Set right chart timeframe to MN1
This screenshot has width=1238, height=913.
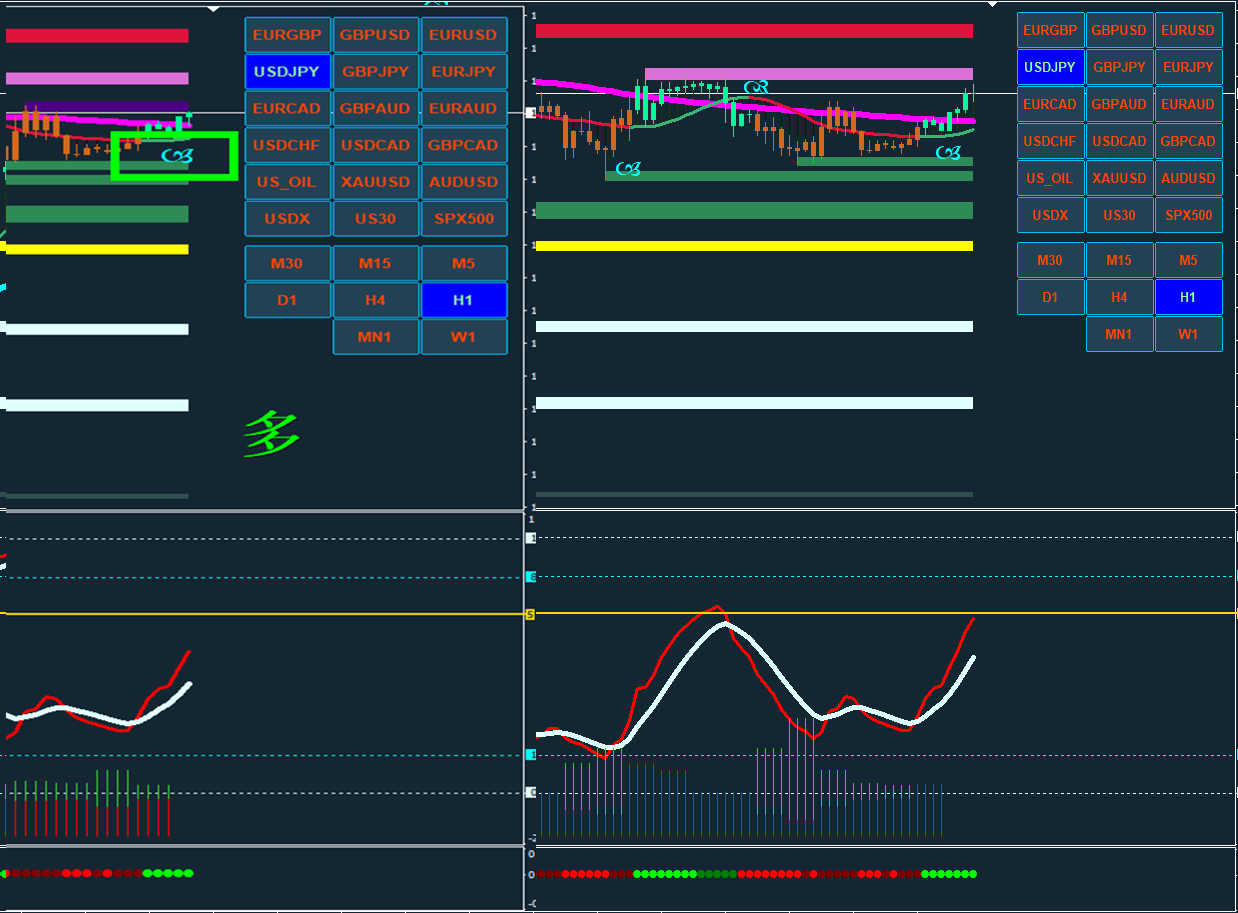[1119, 334]
